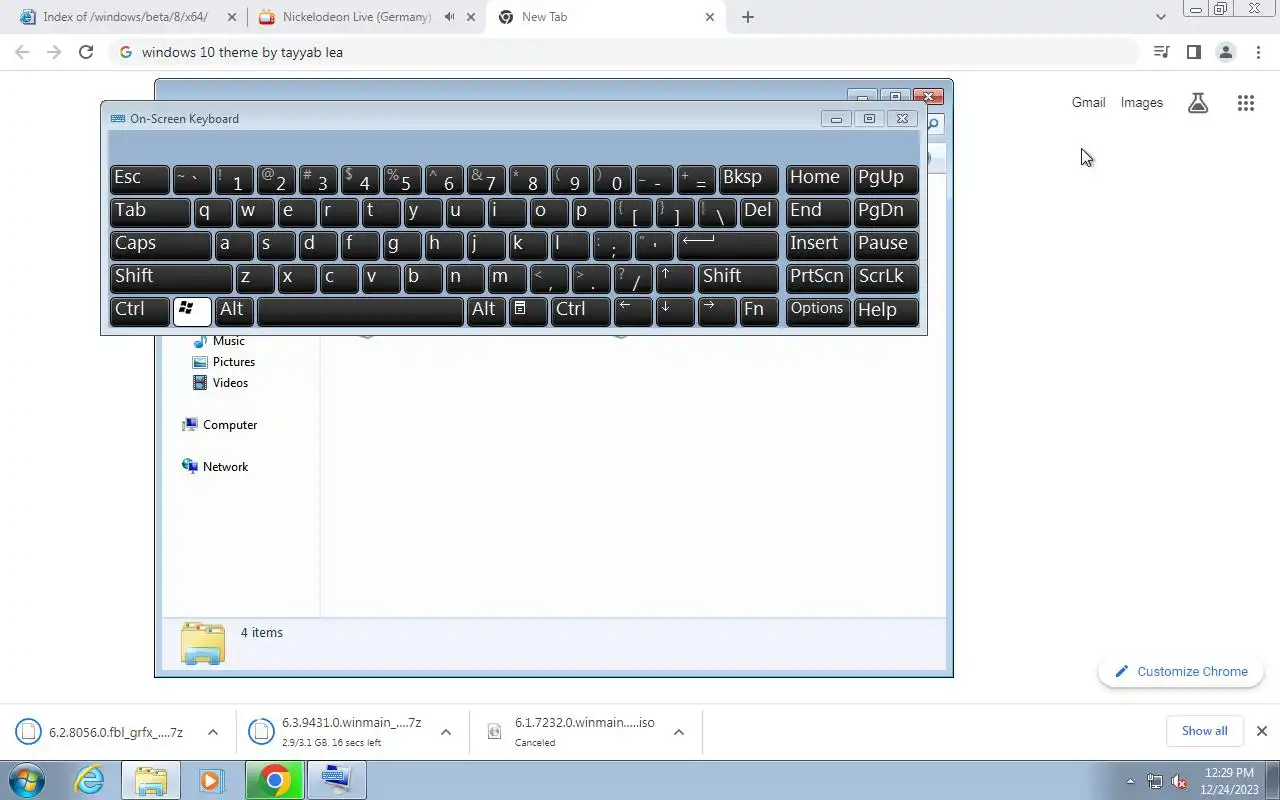Click the taskbar clock showing 12:29 PM

tap(1229, 781)
